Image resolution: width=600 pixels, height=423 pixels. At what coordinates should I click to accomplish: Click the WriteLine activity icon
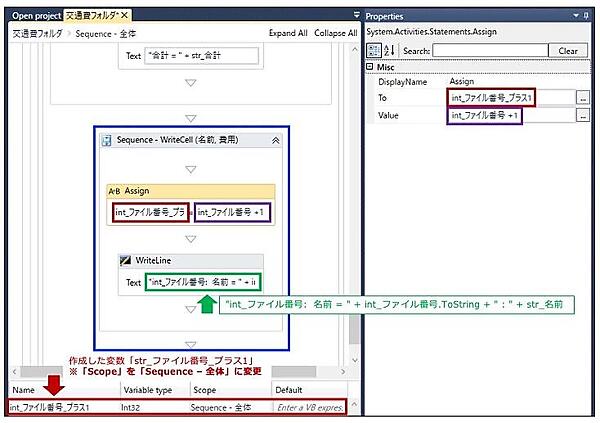point(125,261)
